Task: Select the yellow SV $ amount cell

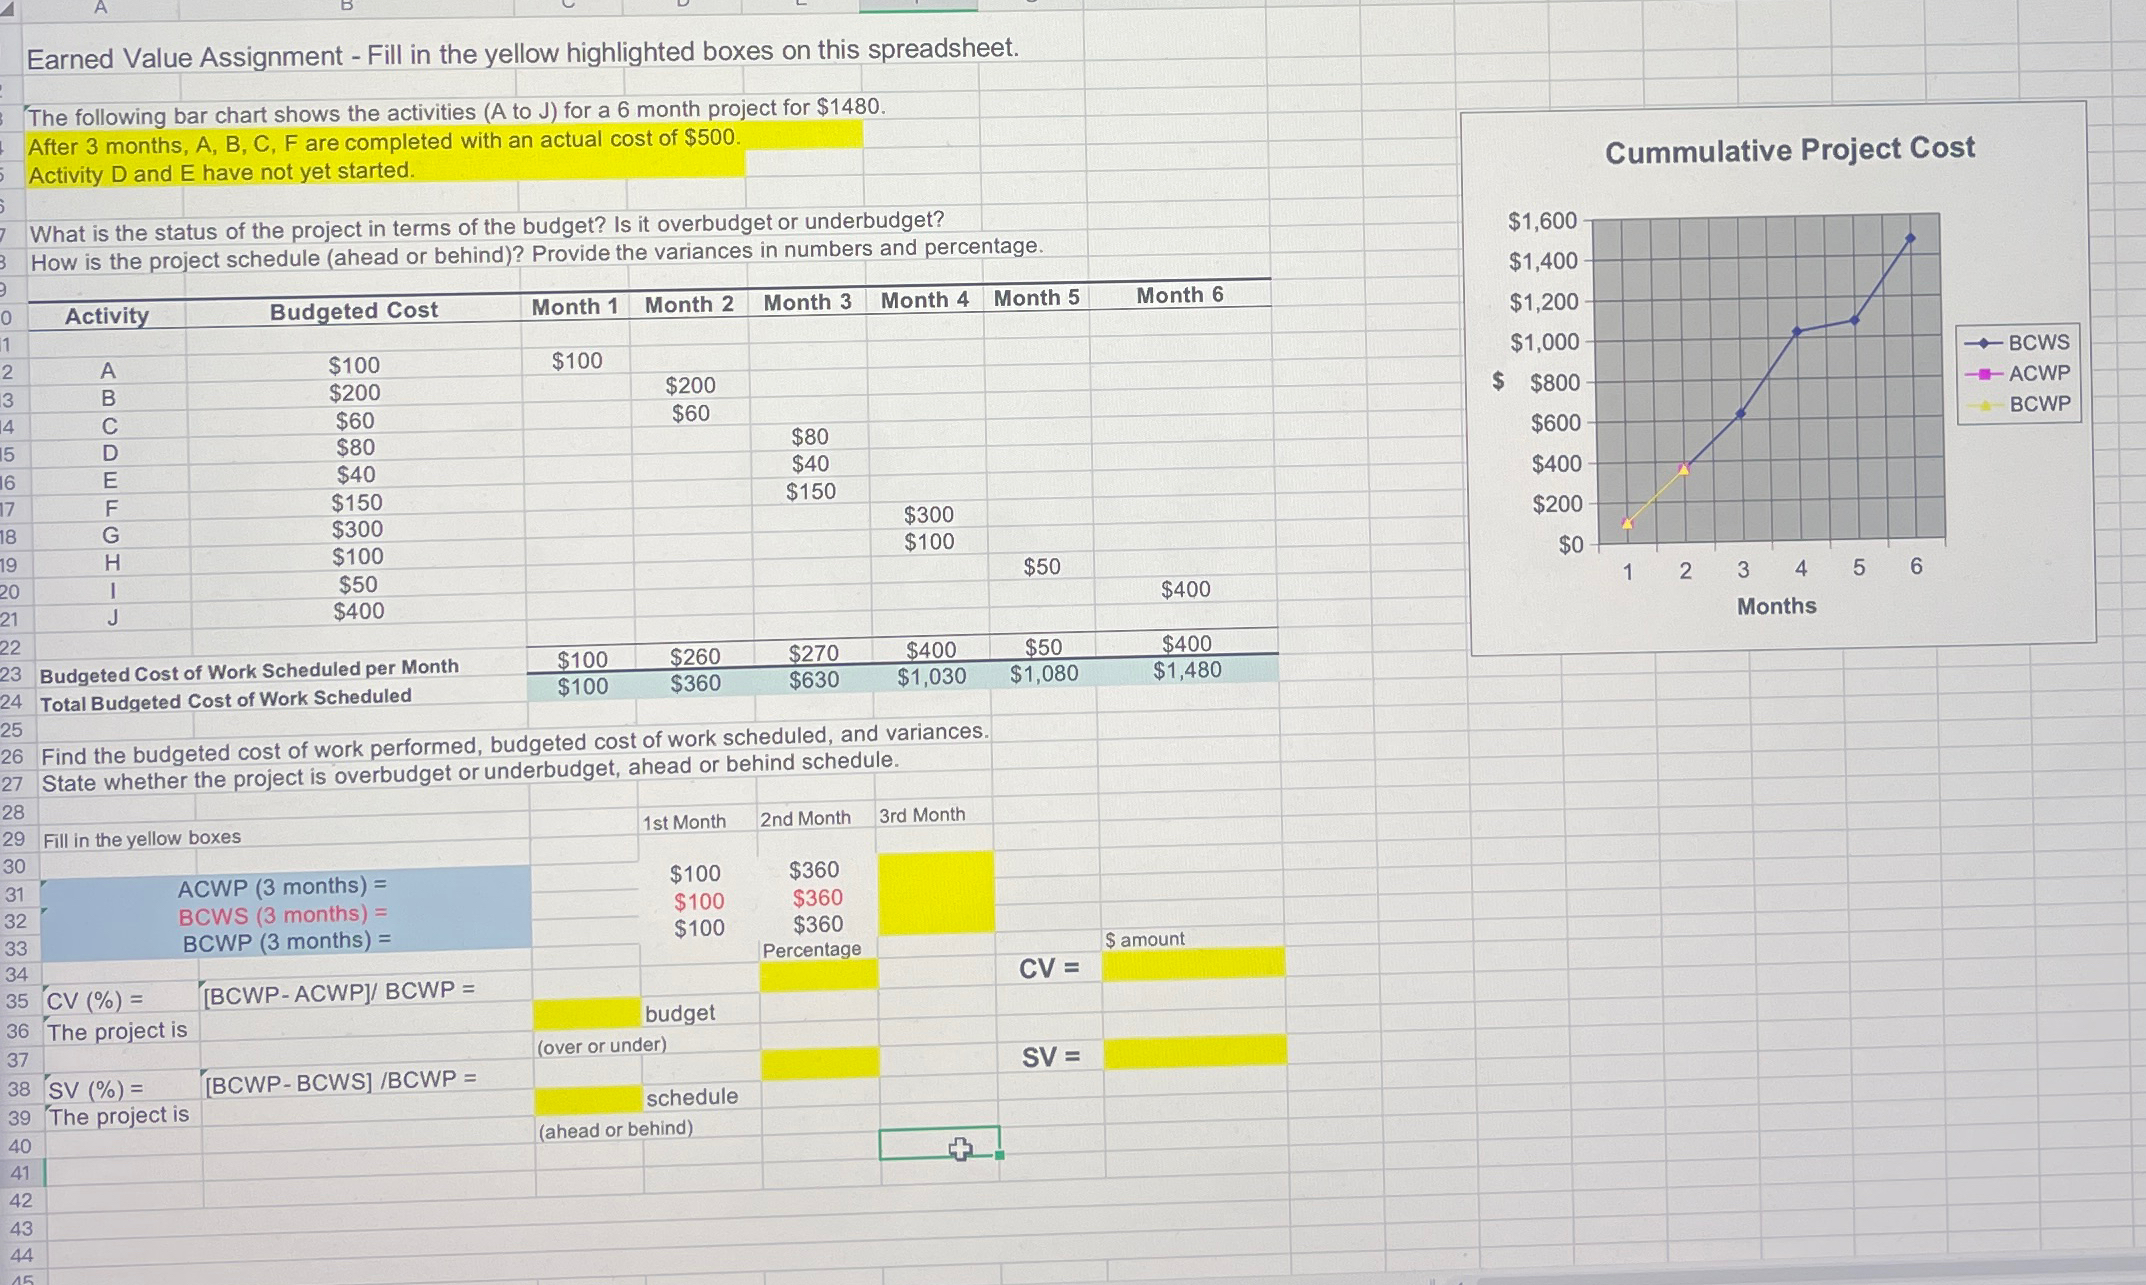Action: pyautogui.click(x=1190, y=1052)
